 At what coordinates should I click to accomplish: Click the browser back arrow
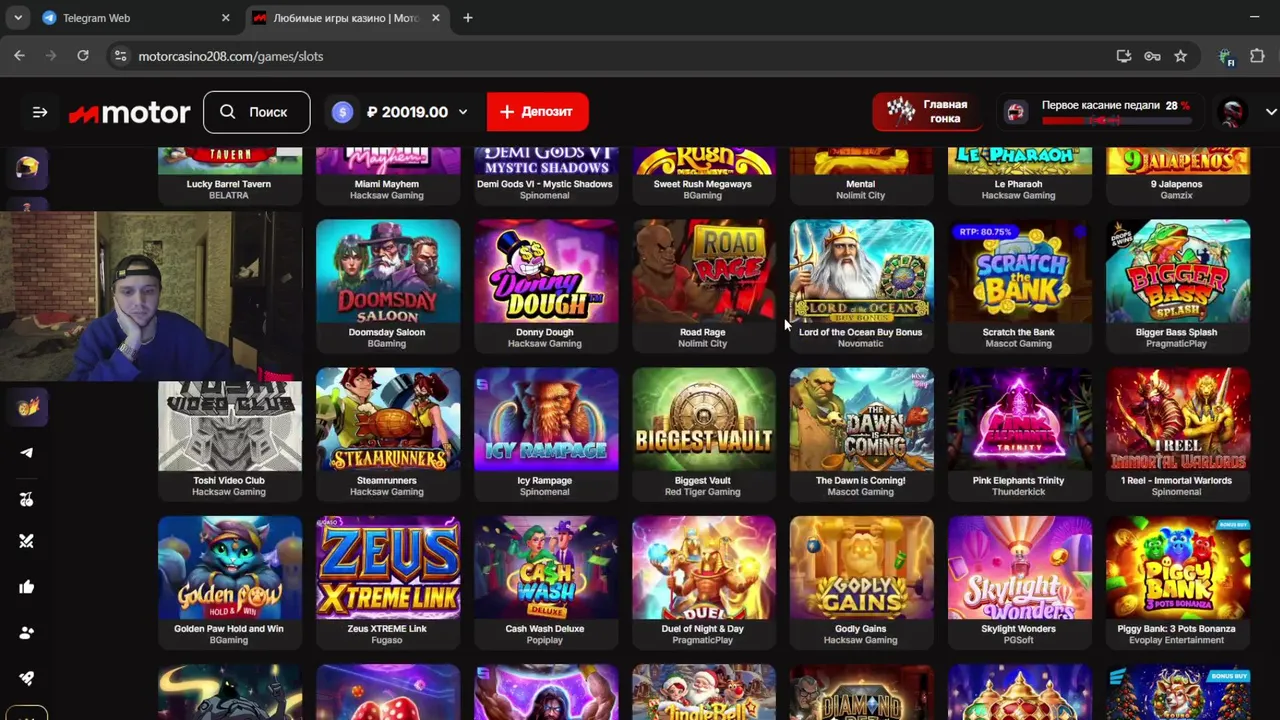(x=19, y=56)
